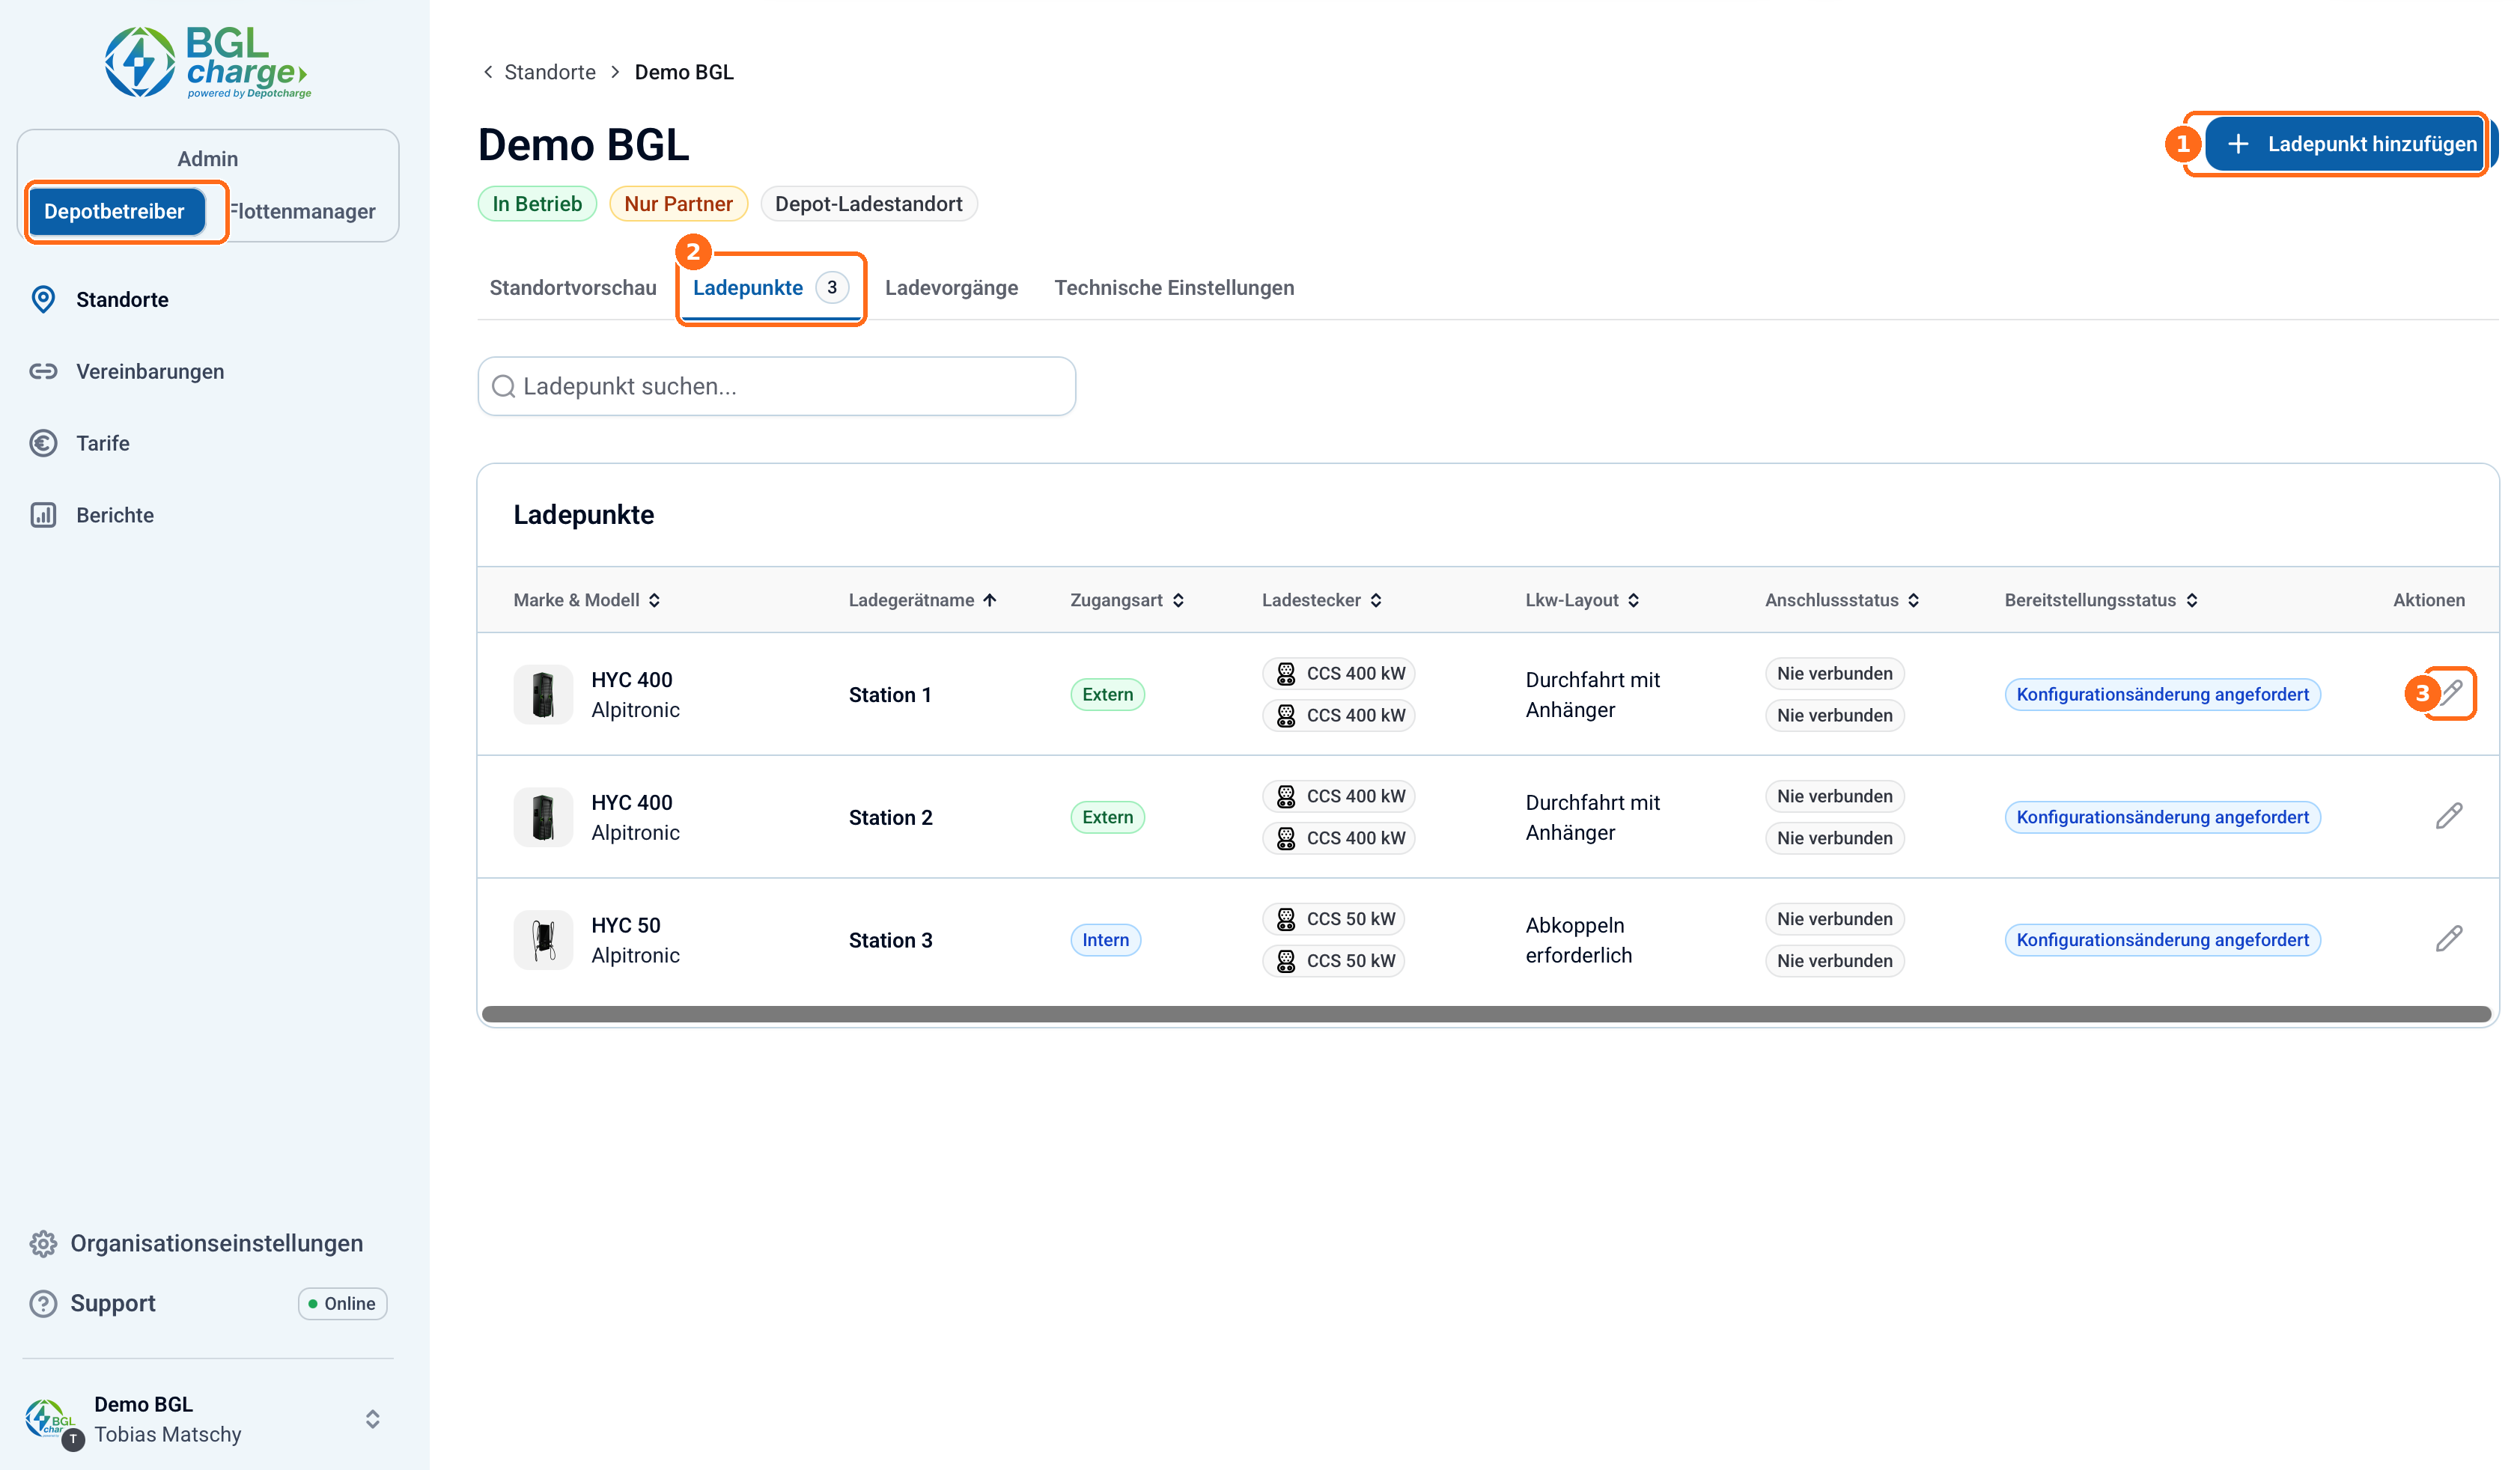Viewport: 2520px width, 1470px height.
Task: Edit Station 1 with pencil icon
Action: [2451, 693]
